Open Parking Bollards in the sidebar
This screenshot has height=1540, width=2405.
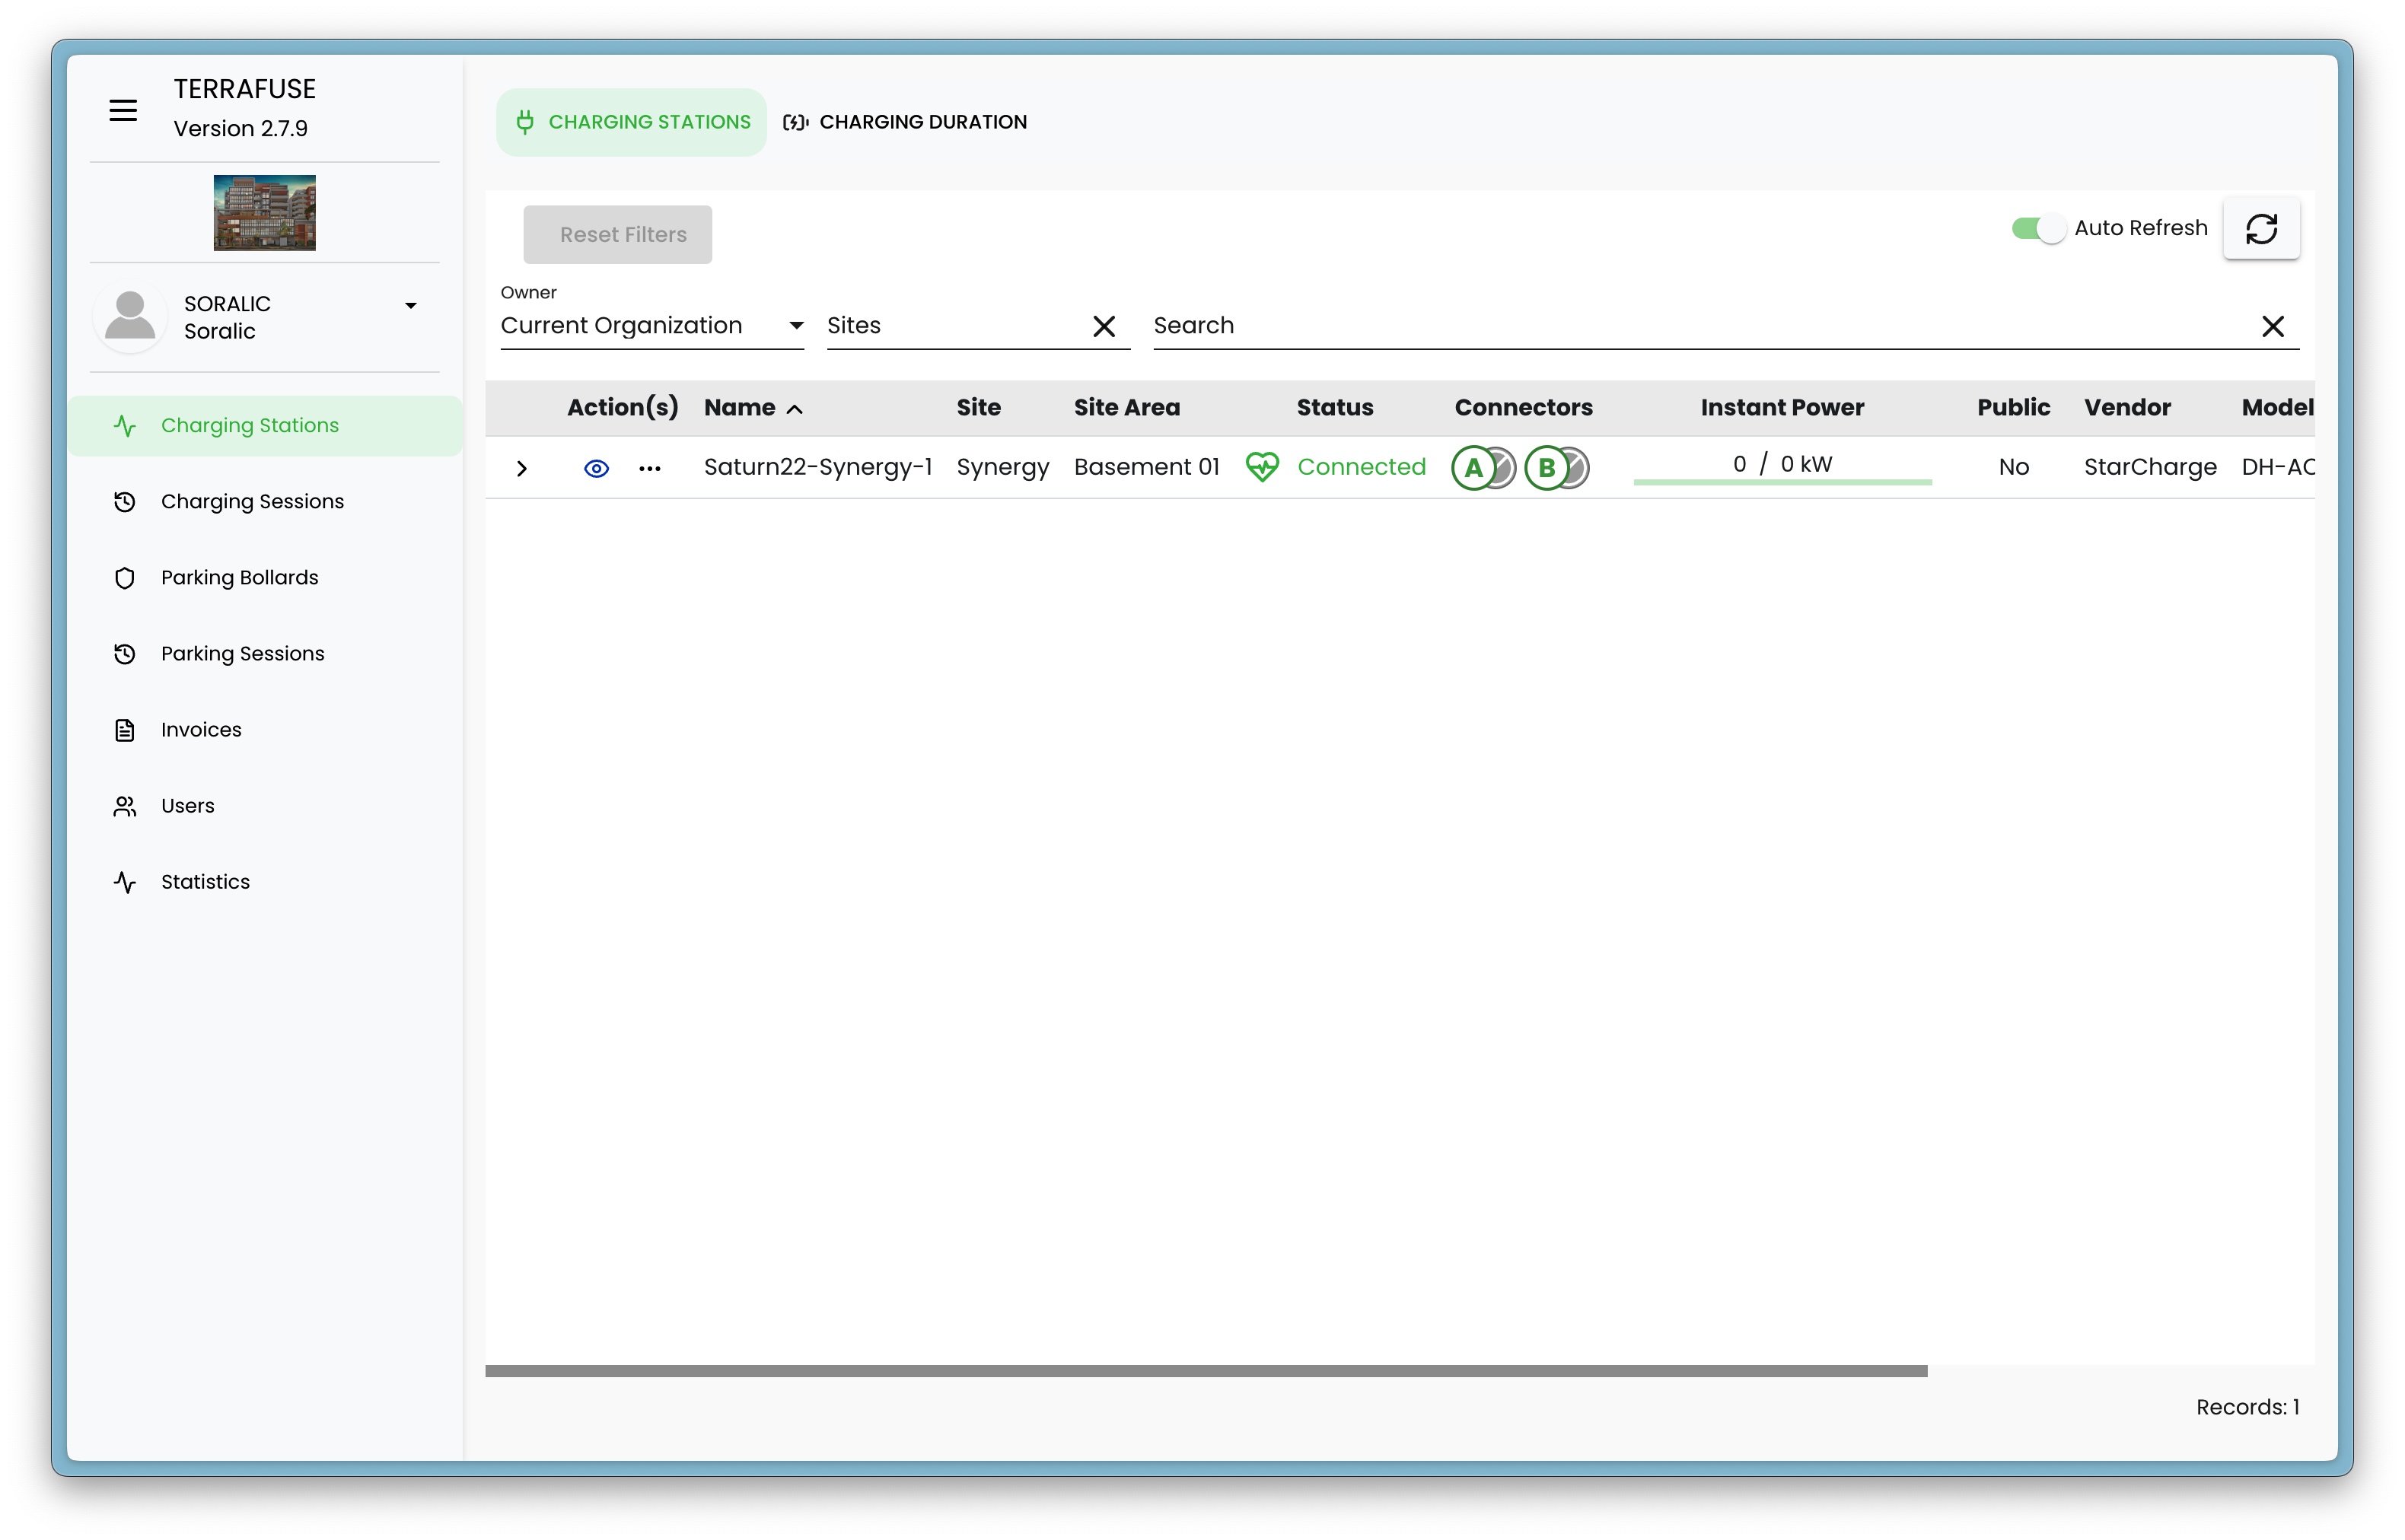239,578
